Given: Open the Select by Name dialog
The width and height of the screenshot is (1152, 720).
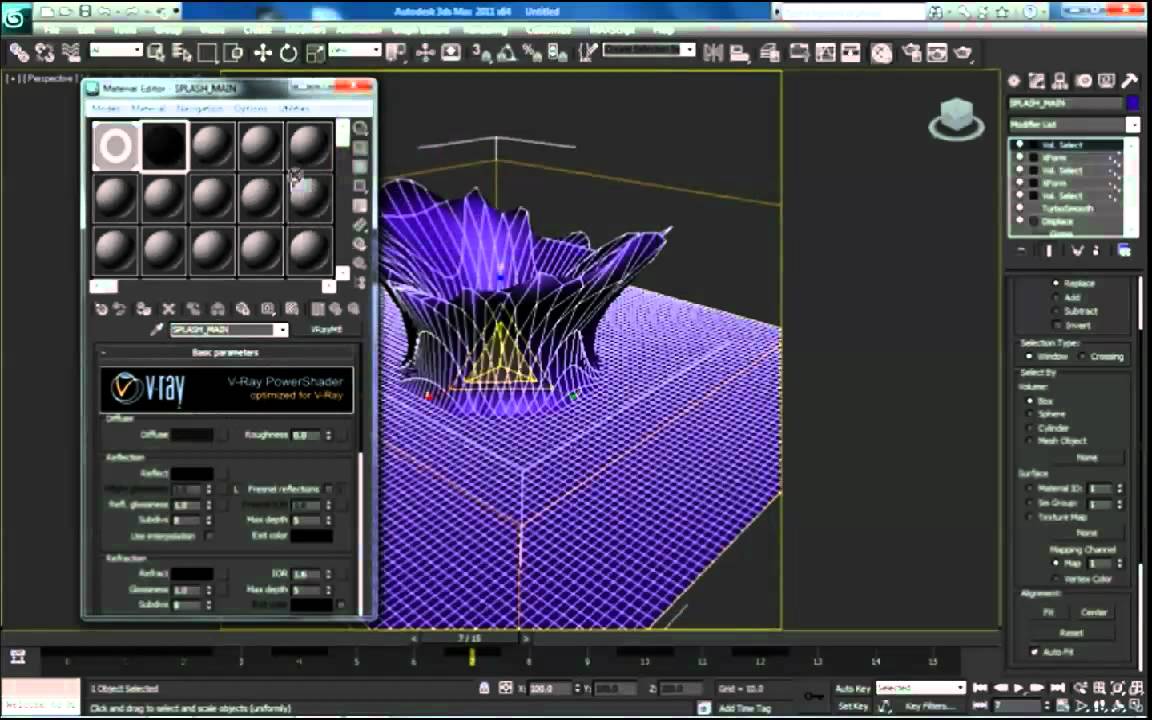Looking at the screenshot, I should 181,52.
